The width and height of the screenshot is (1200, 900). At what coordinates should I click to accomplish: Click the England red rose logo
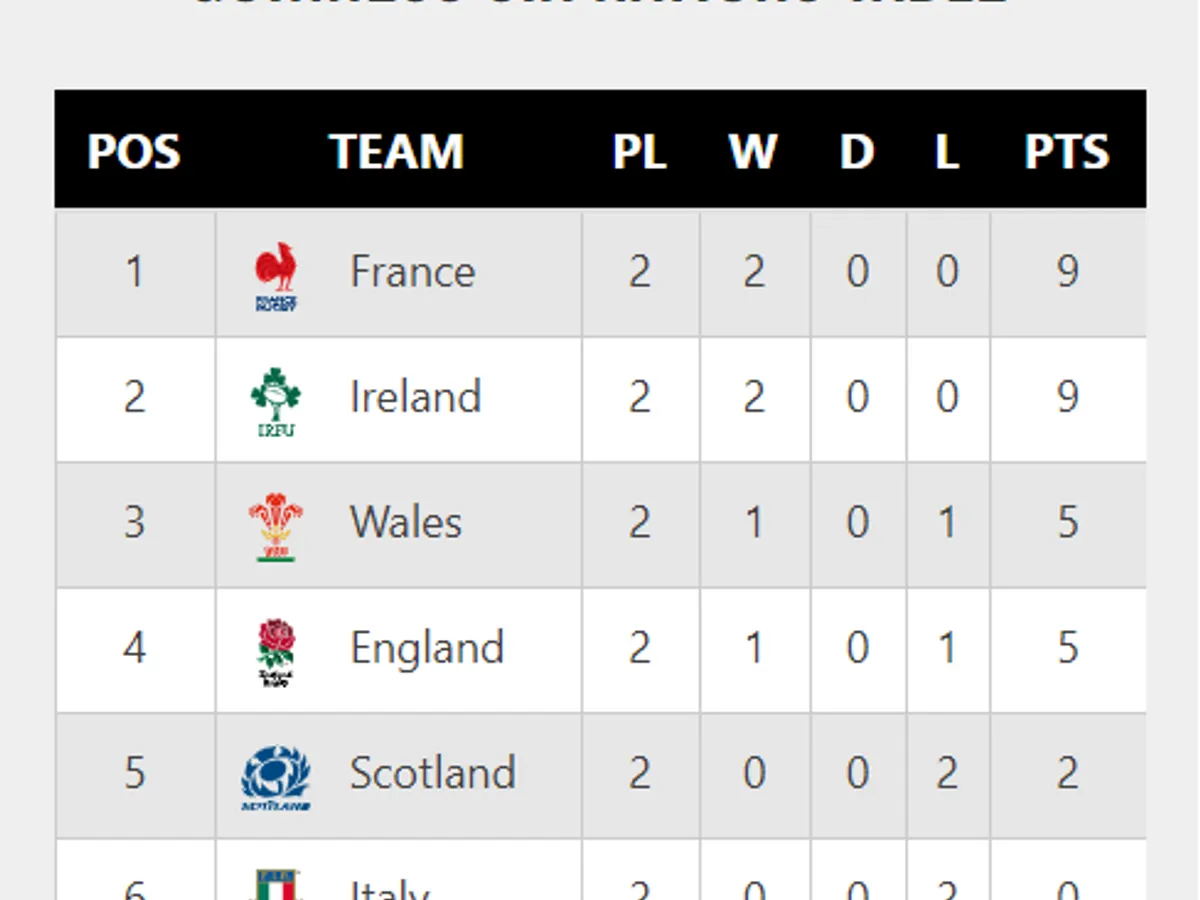pos(276,652)
